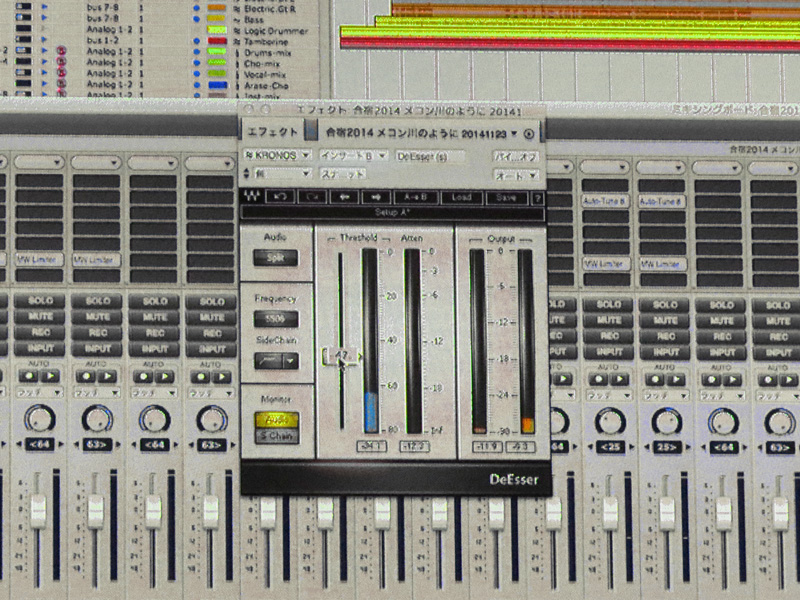Image resolution: width=800 pixels, height=600 pixels.
Task: Open the SideChain filter type dropdown
Action: 290,362
